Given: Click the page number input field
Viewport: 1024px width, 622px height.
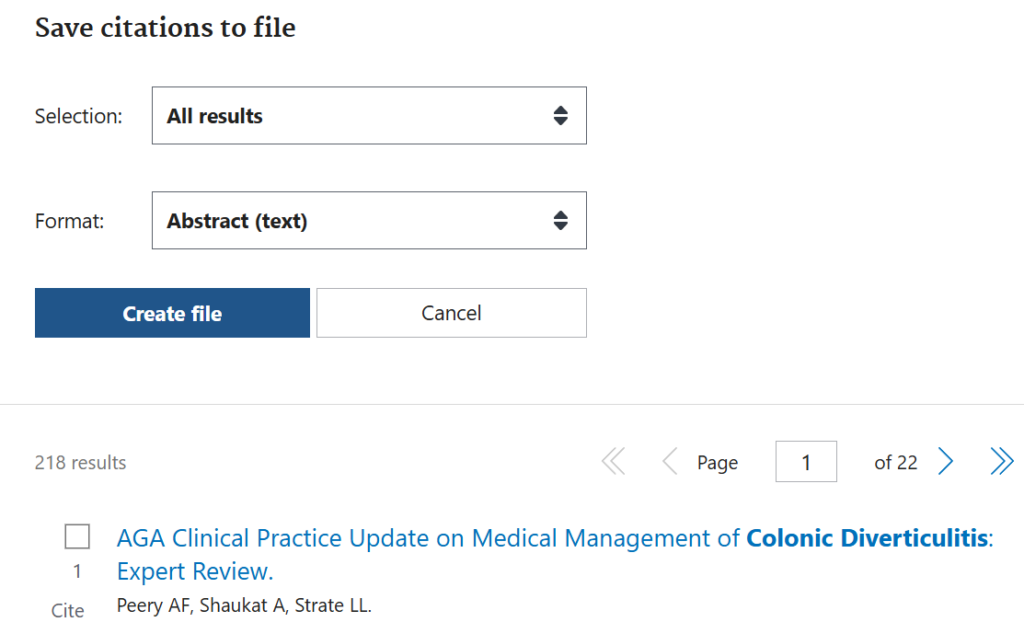Looking at the screenshot, I should tap(806, 462).
